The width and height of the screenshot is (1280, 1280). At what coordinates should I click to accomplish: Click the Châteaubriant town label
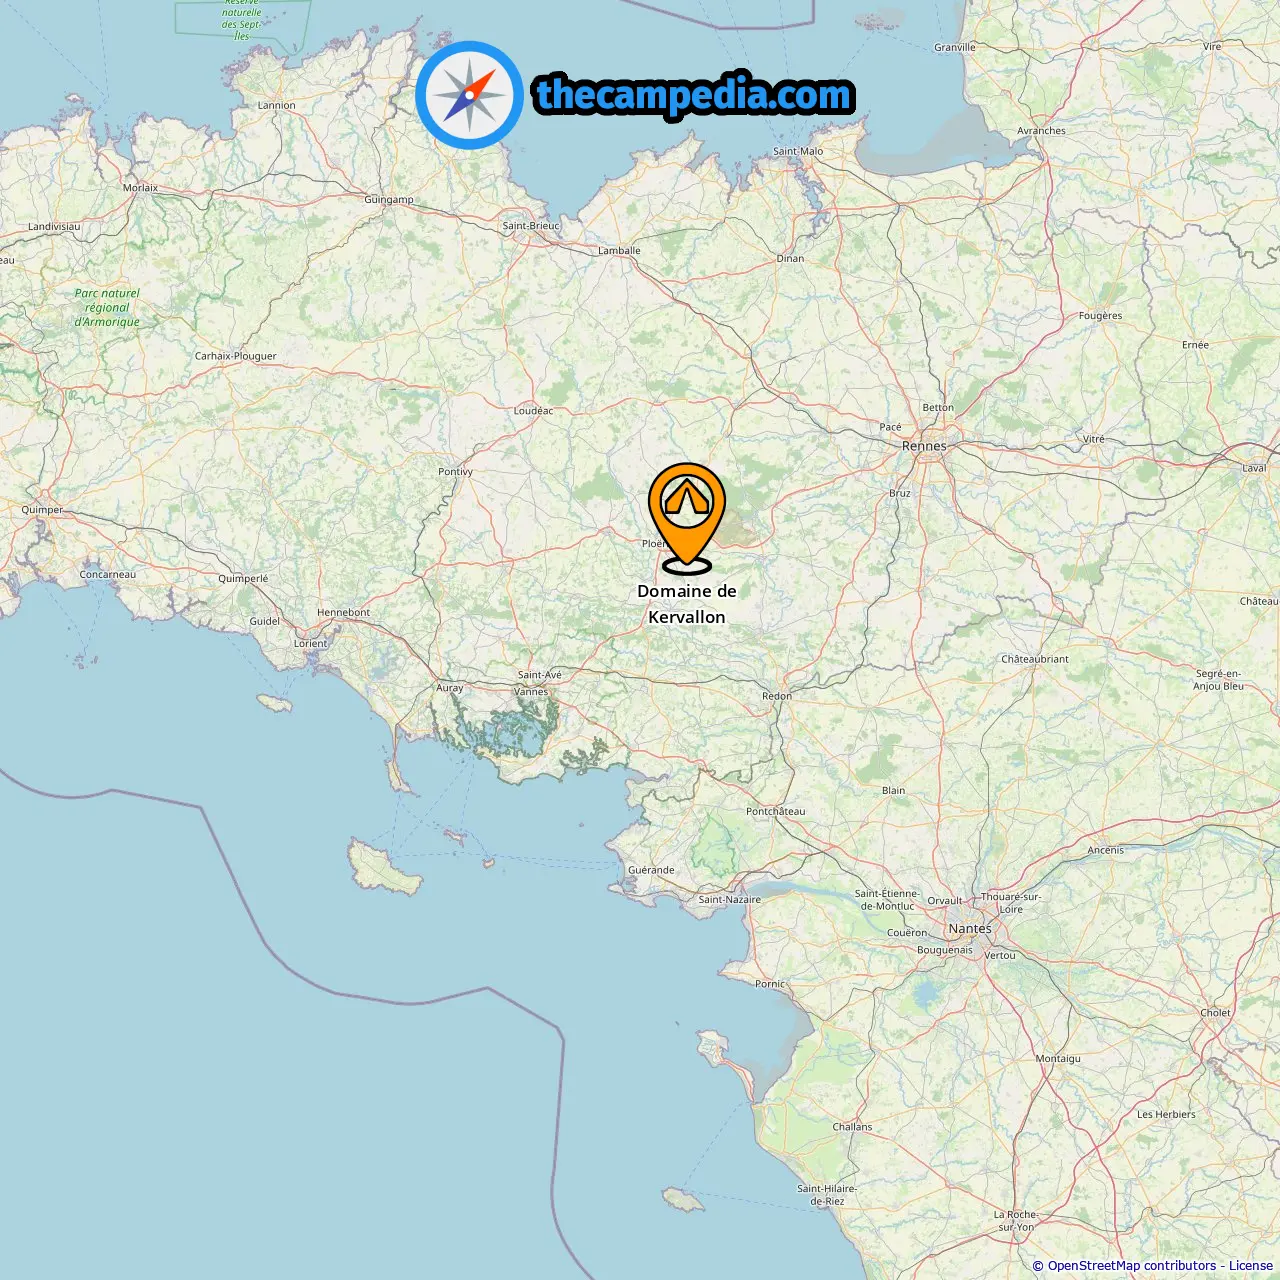tap(1035, 659)
